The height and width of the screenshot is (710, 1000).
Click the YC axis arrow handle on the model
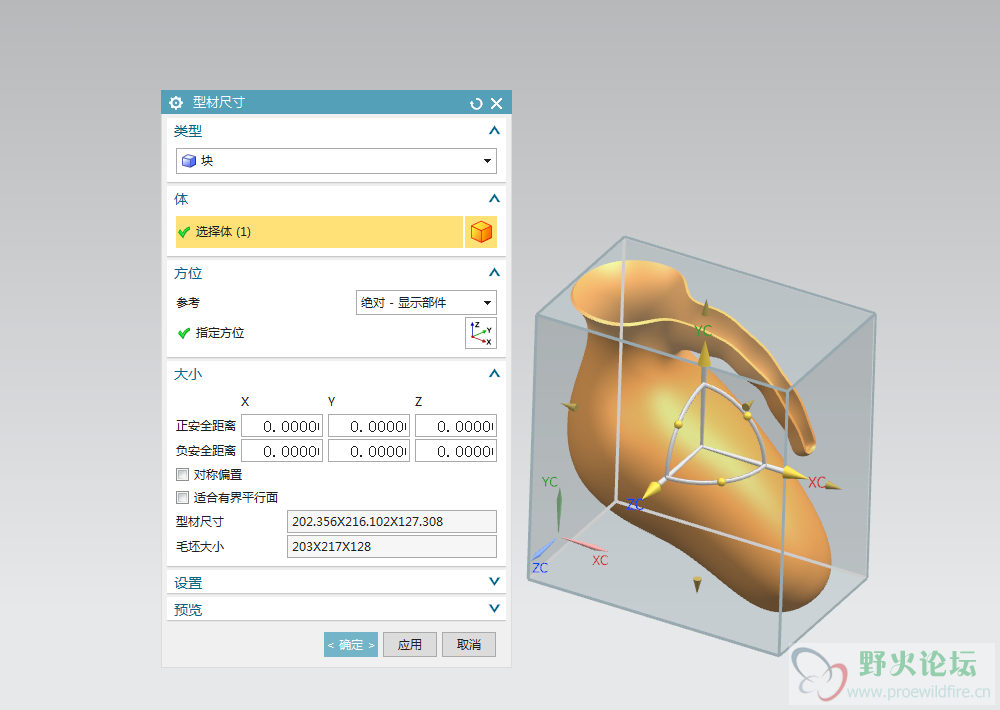pos(704,355)
